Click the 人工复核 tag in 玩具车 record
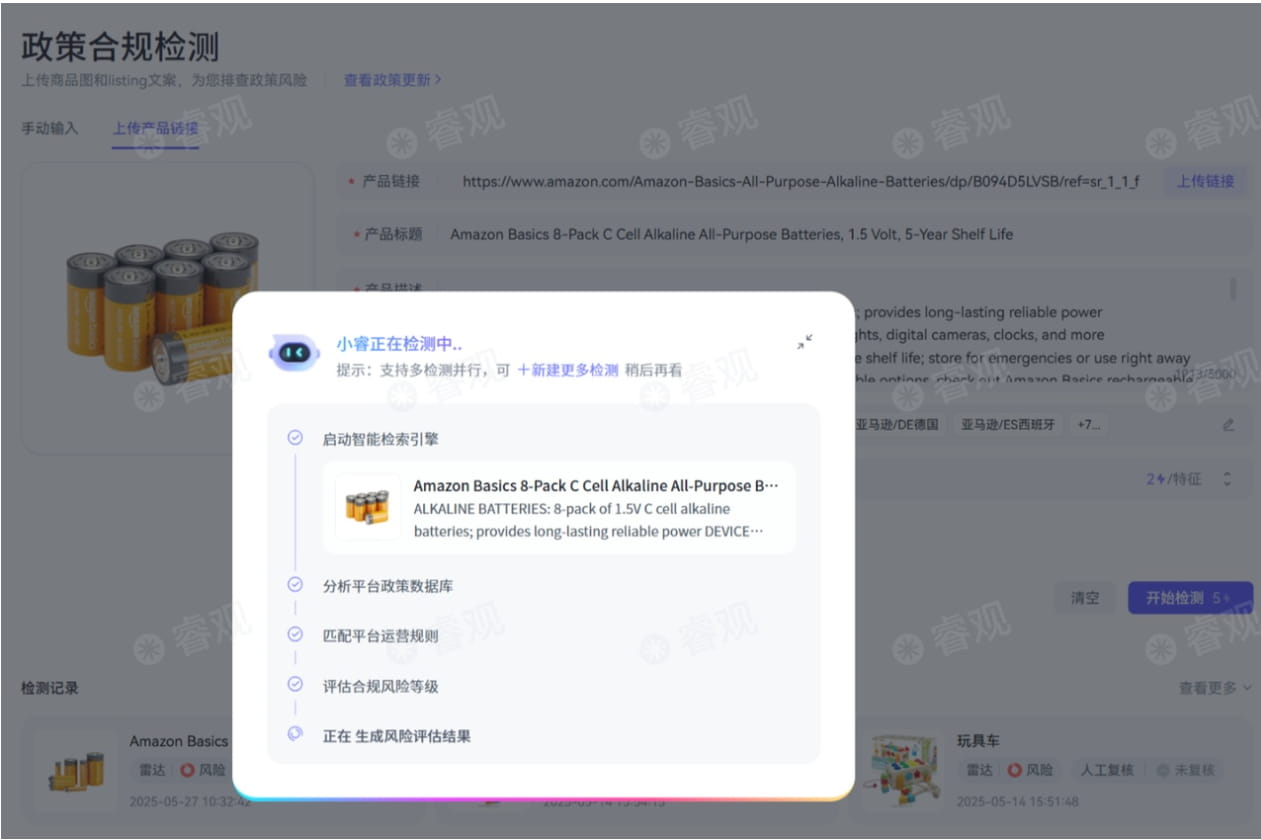 click(x=1106, y=770)
